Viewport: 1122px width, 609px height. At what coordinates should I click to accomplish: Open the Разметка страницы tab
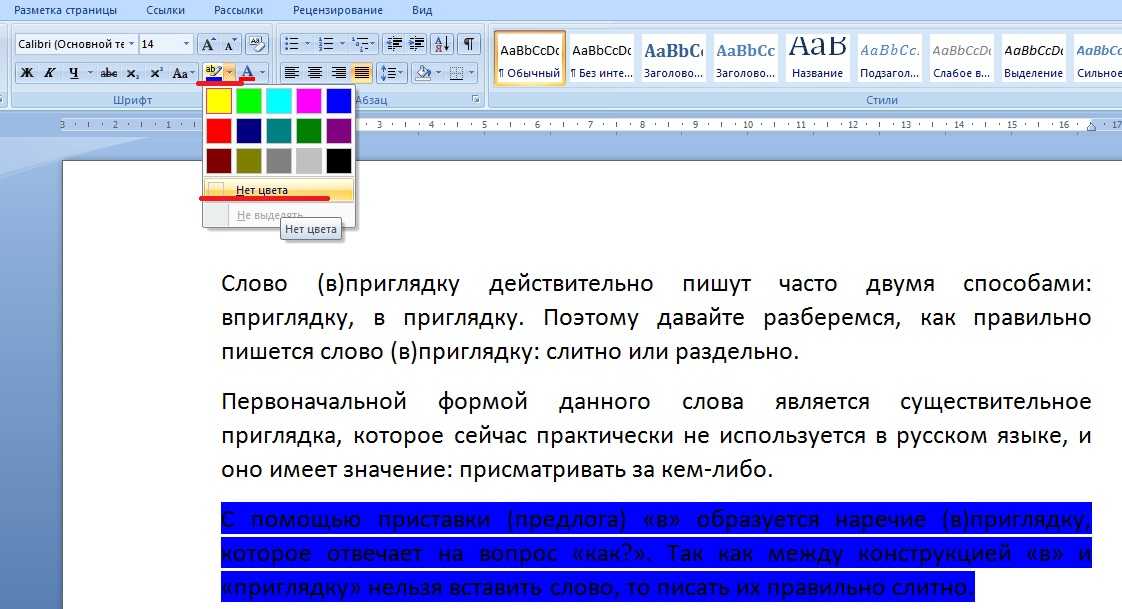pos(65,11)
